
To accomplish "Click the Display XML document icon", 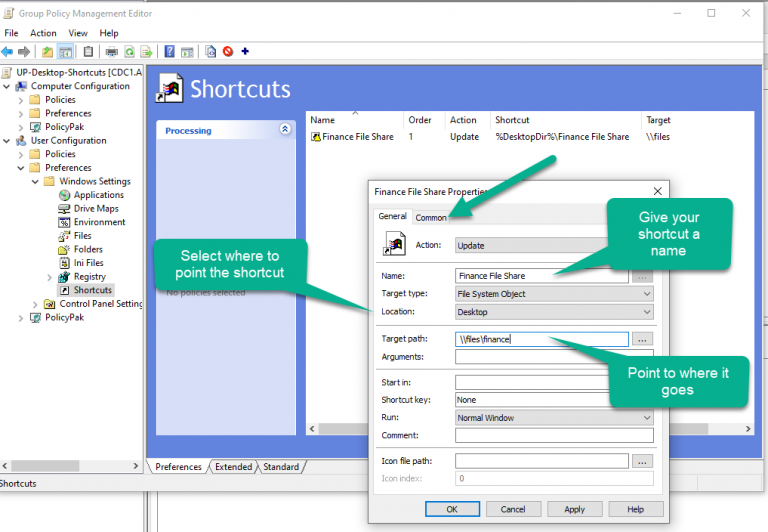I will pyautogui.click(x=211, y=51).
